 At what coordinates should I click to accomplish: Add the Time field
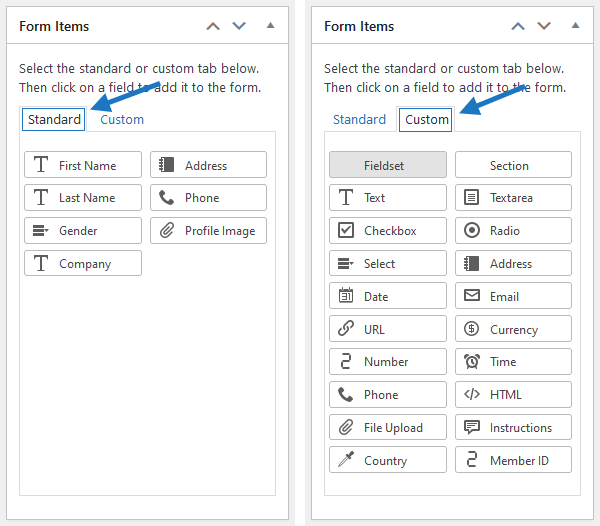(x=513, y=362)
